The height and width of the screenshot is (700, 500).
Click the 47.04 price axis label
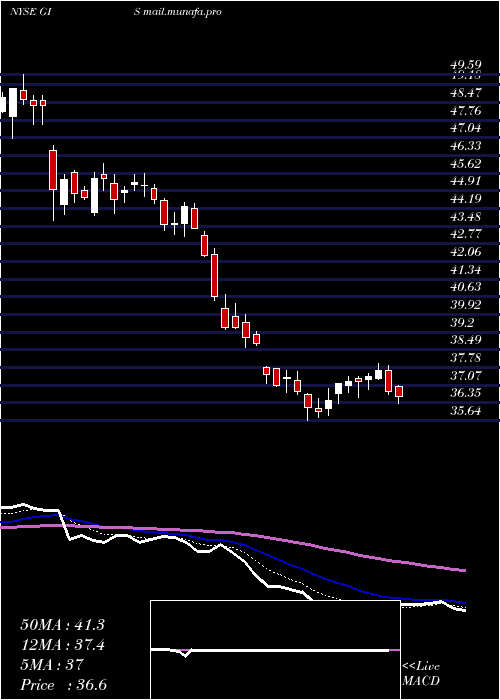(x=465, y=128)
